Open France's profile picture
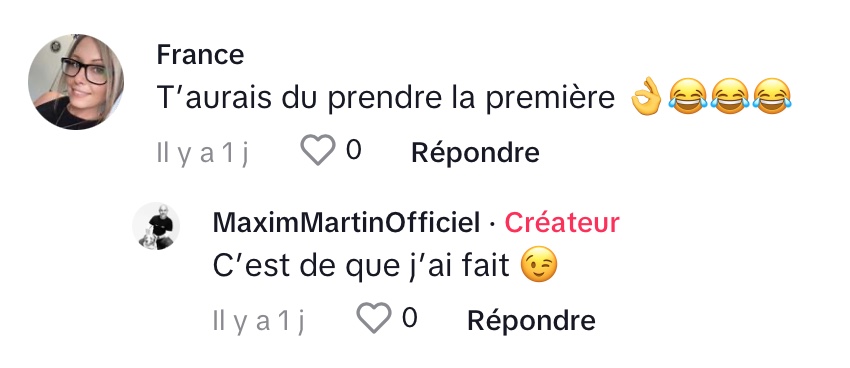This screenshot has height=368, width=850. tap(76, 82)
